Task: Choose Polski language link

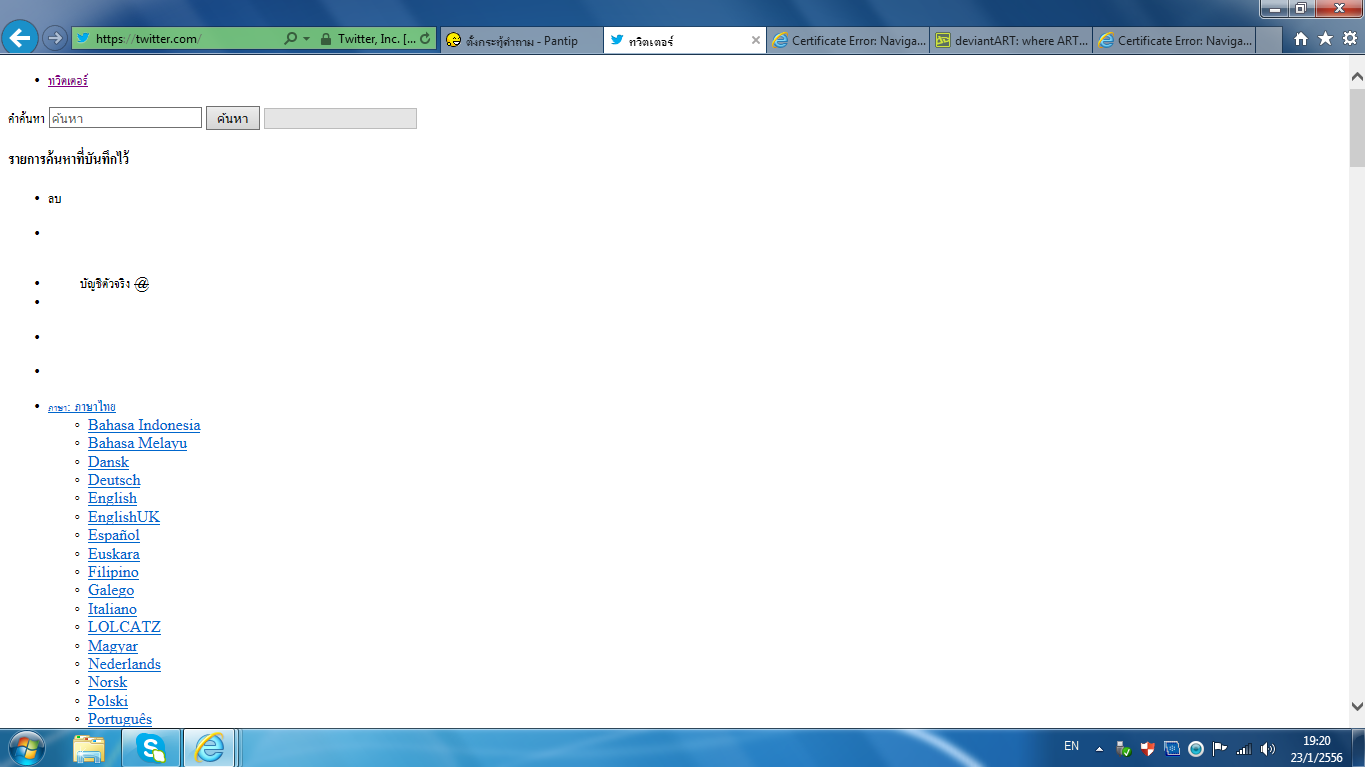Action: pyautogui.click(x=108, y=701)
